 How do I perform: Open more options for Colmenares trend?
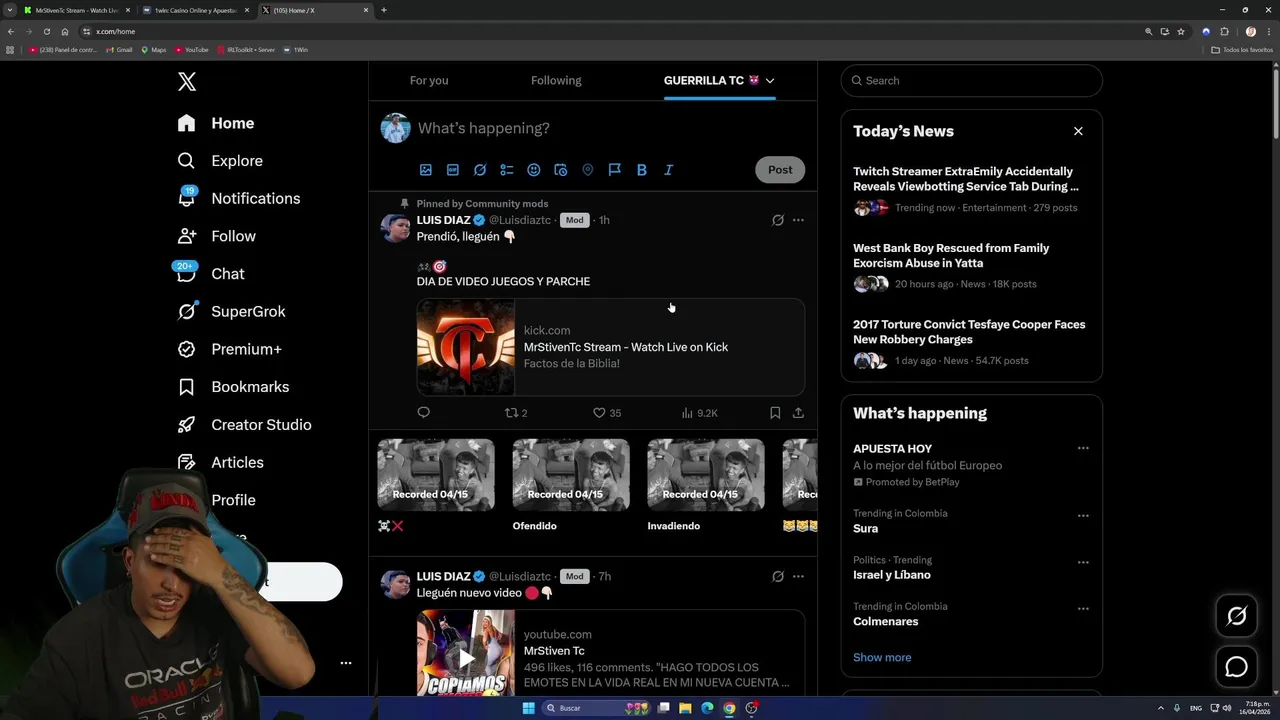tap(1083, 609)
